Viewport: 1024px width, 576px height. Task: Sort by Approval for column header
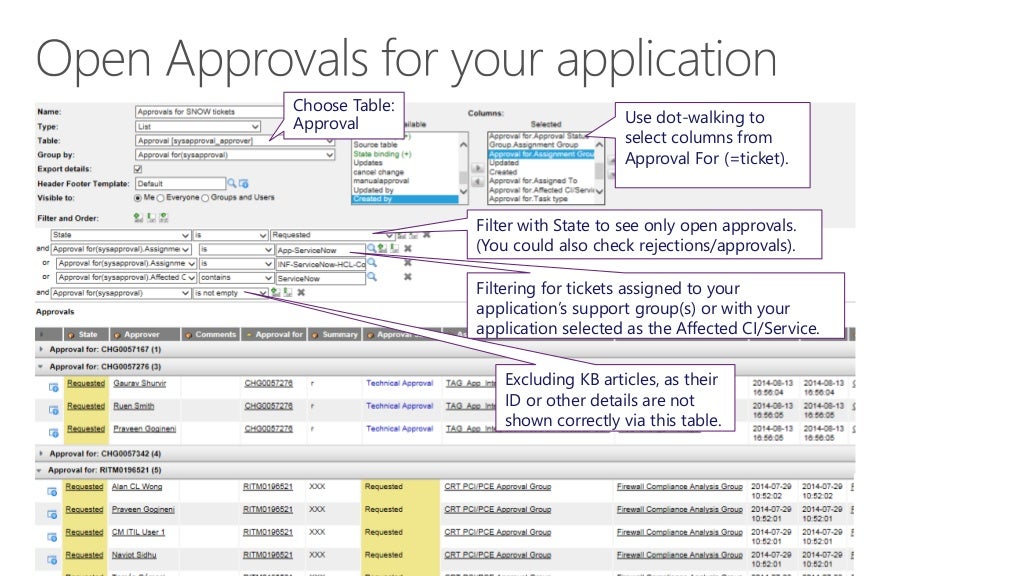click(279, 334)
